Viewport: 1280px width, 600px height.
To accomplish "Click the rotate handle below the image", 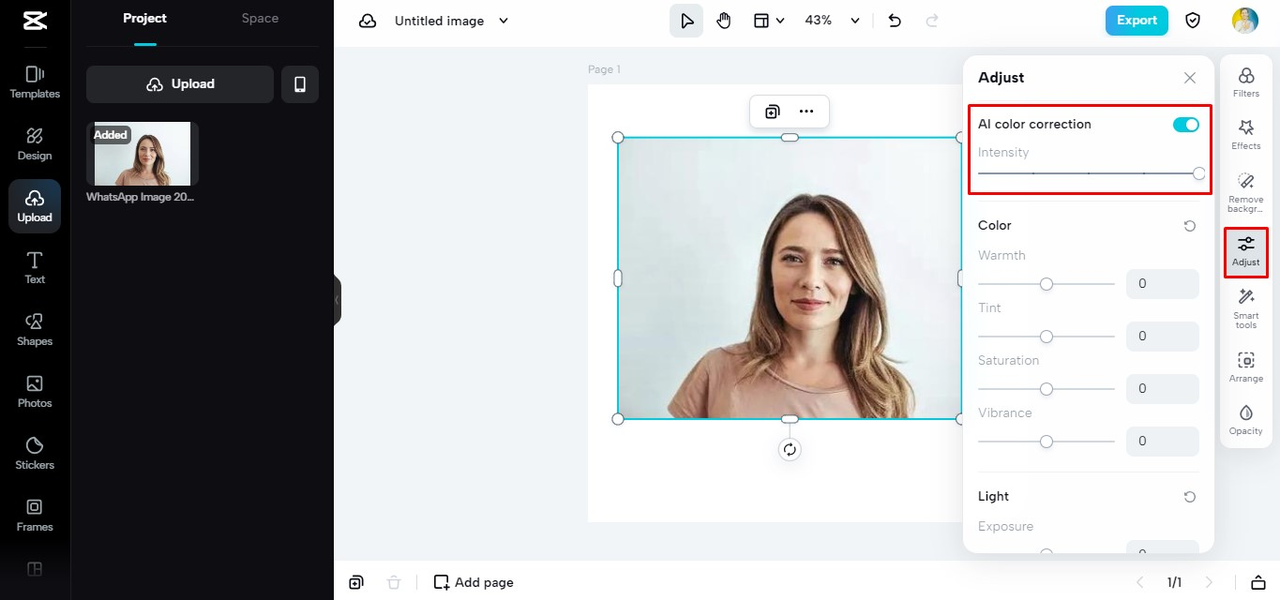I will point(790,450).
